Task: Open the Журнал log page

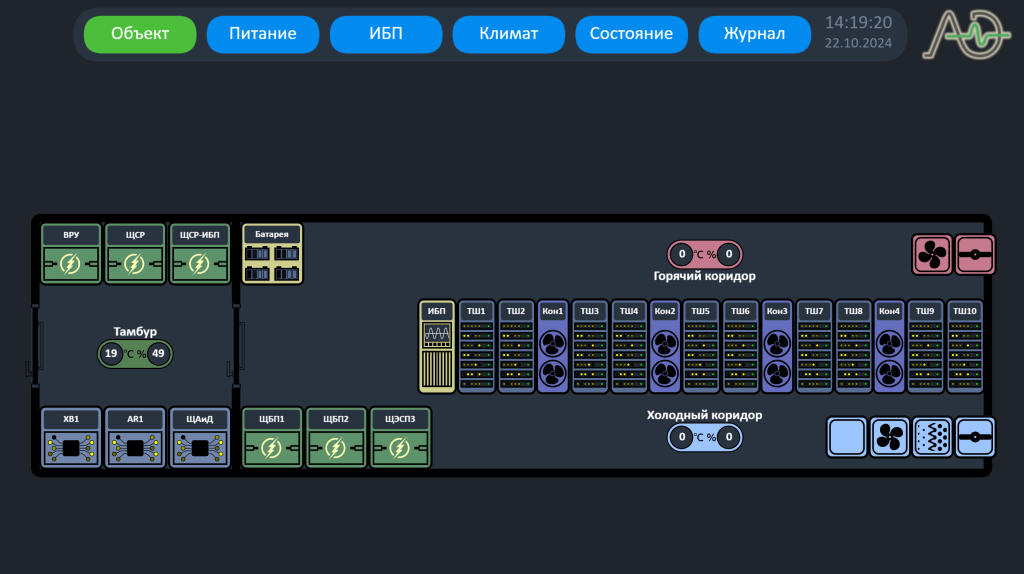Action: [x=754, y=34]
